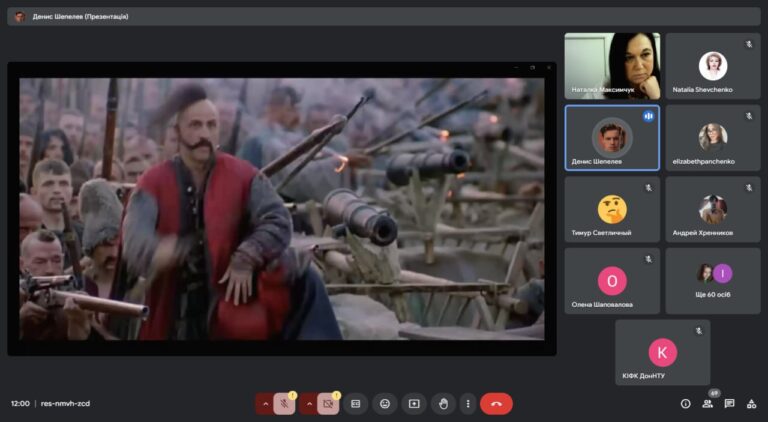Click the participant count badge above people icon
Image resolution: width=768 pixels, height=422 pixels.
point(714,393)
